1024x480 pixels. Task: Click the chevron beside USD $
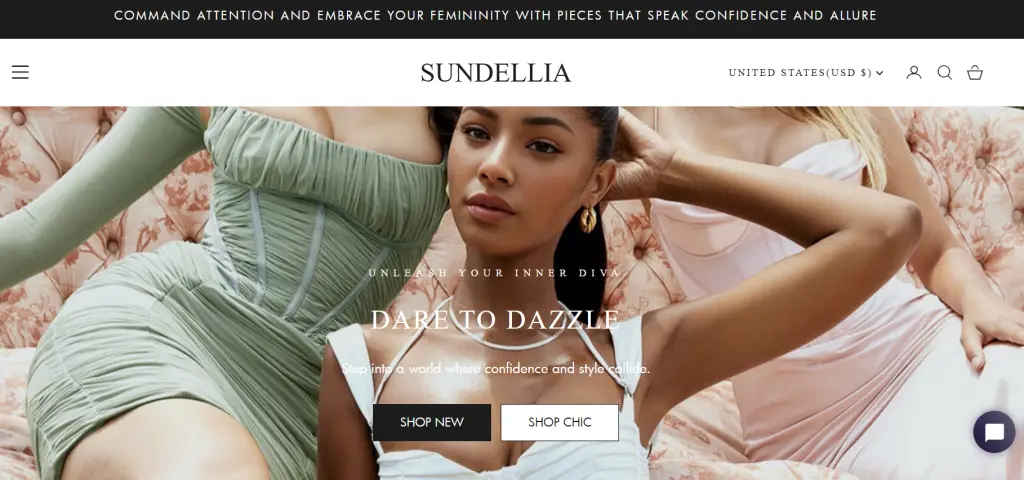880,73
